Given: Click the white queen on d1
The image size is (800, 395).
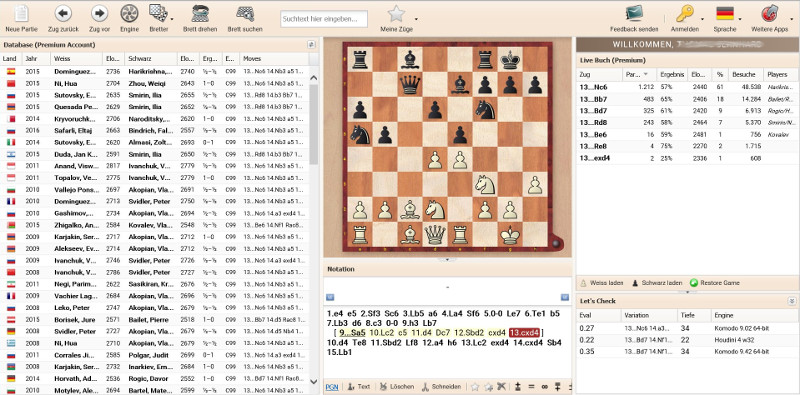Looking at the screenshot, I should pos(435,235).
